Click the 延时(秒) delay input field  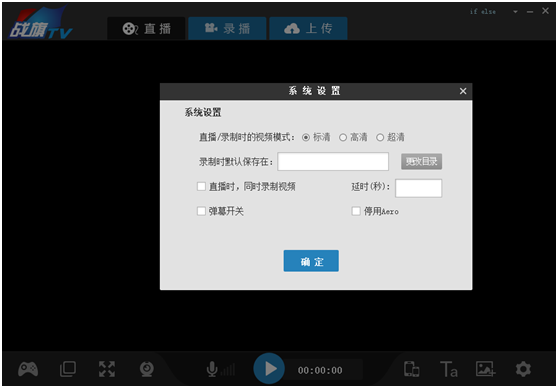point(418,188)
